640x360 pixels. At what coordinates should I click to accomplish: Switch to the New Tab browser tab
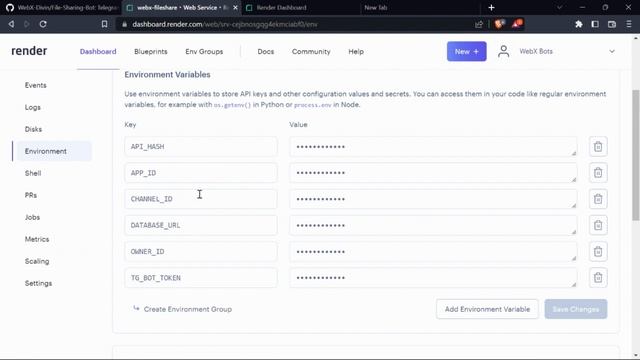pyautogui.click(x=420, y=7)
